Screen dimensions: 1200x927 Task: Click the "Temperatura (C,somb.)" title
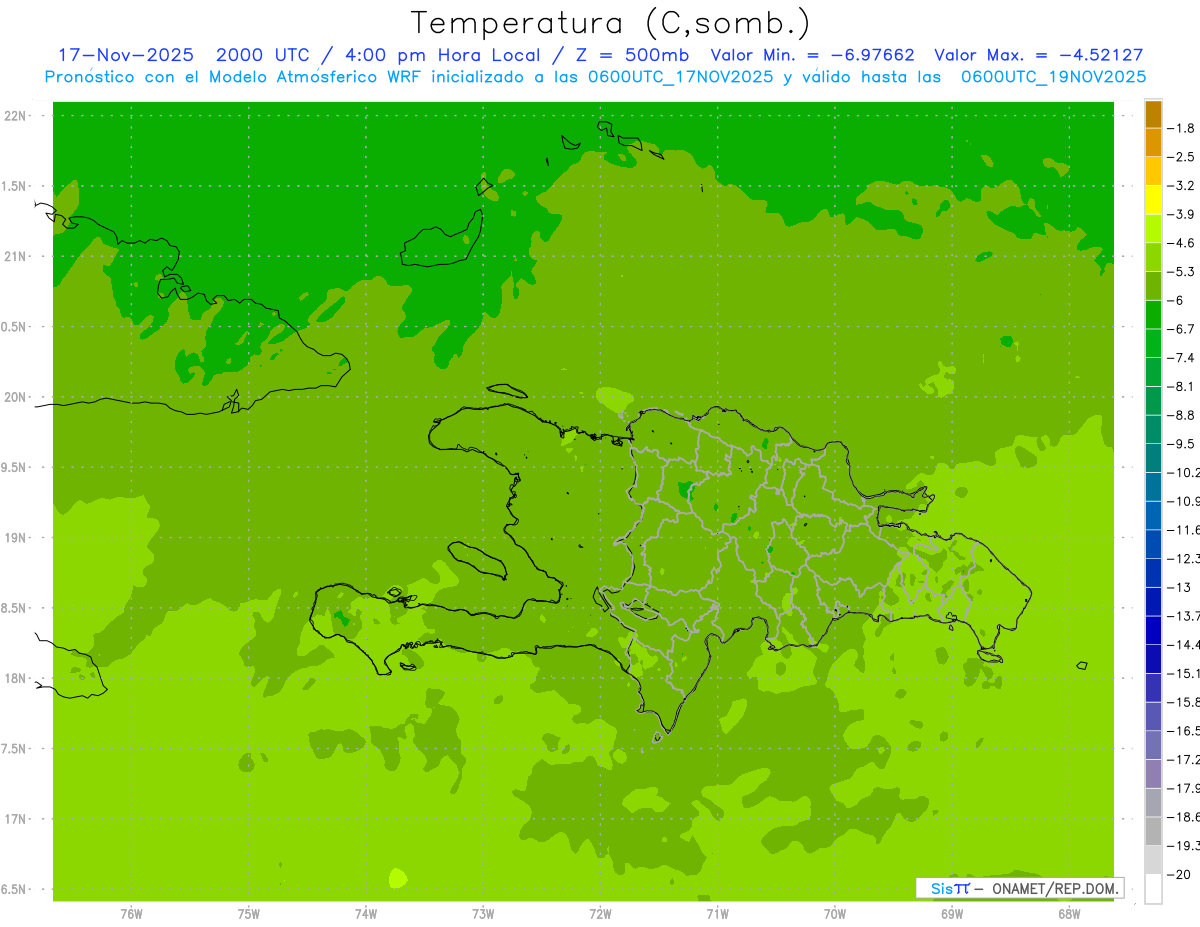pos(610,23)
